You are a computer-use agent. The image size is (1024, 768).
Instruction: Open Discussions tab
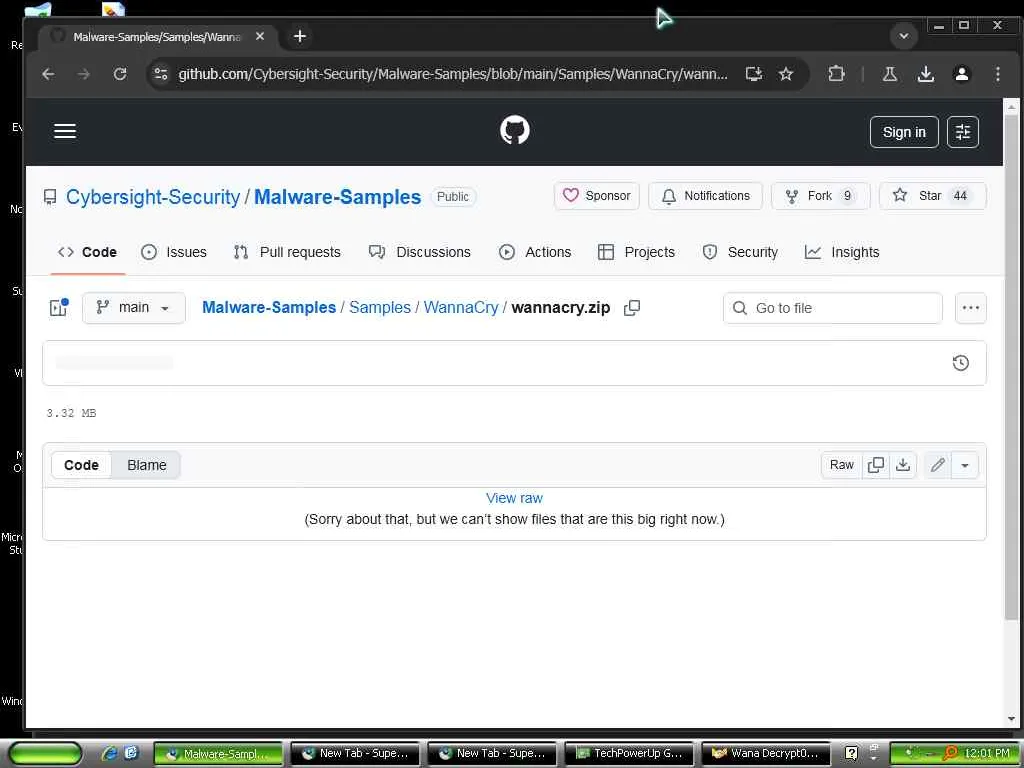(420, 252)
